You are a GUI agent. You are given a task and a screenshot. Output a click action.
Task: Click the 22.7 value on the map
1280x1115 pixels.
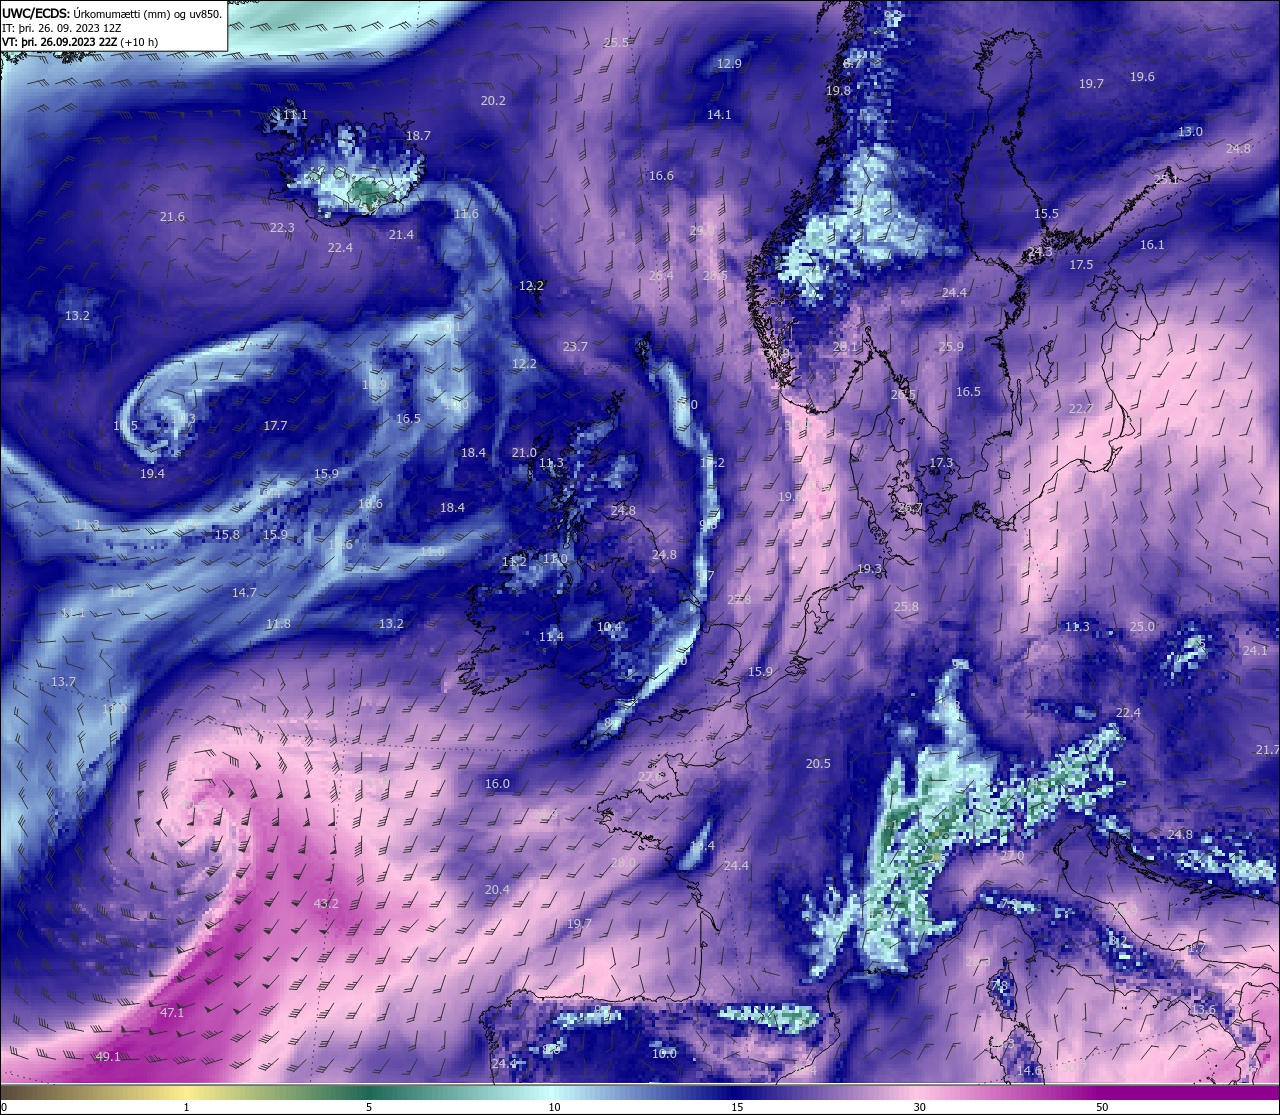point(1081,408)
